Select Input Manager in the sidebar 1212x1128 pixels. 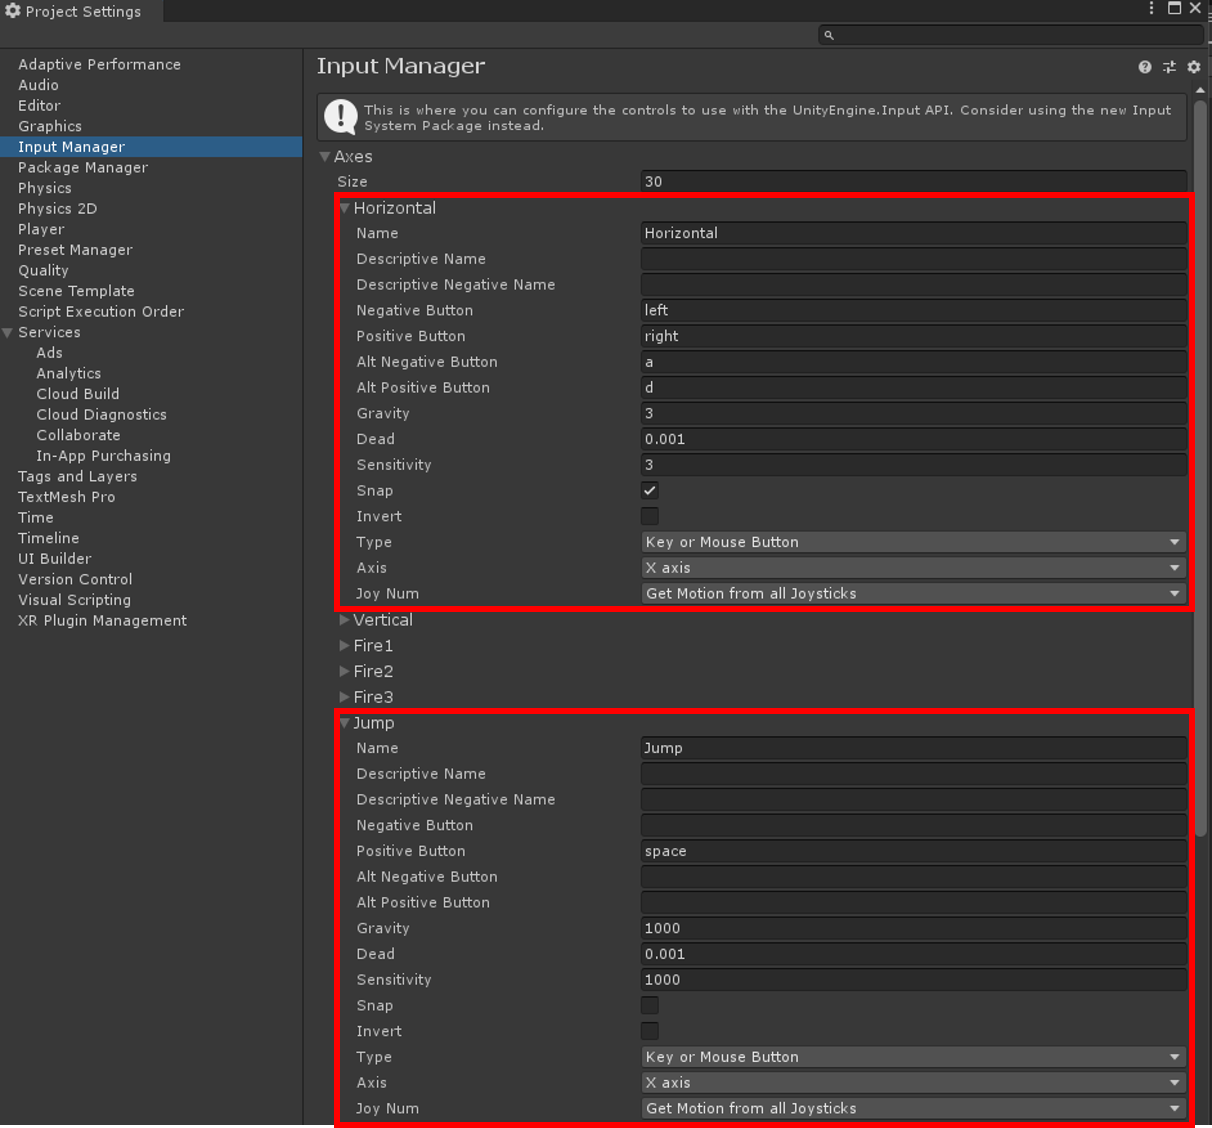(x=151, y=147)
